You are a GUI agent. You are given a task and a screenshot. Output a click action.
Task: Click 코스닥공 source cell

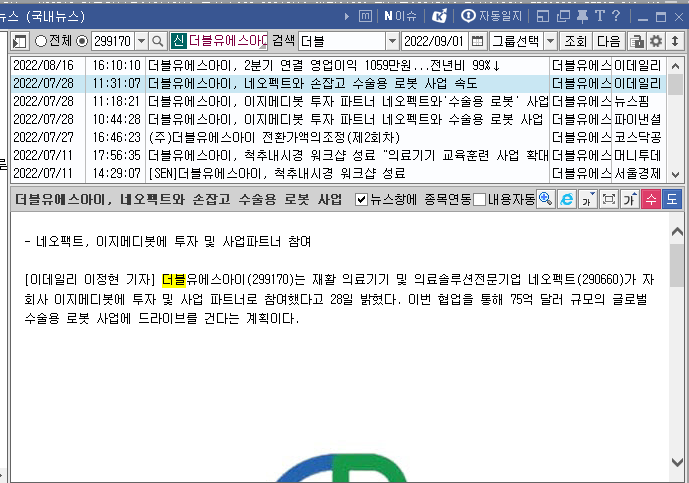click(x=638, y=138)
